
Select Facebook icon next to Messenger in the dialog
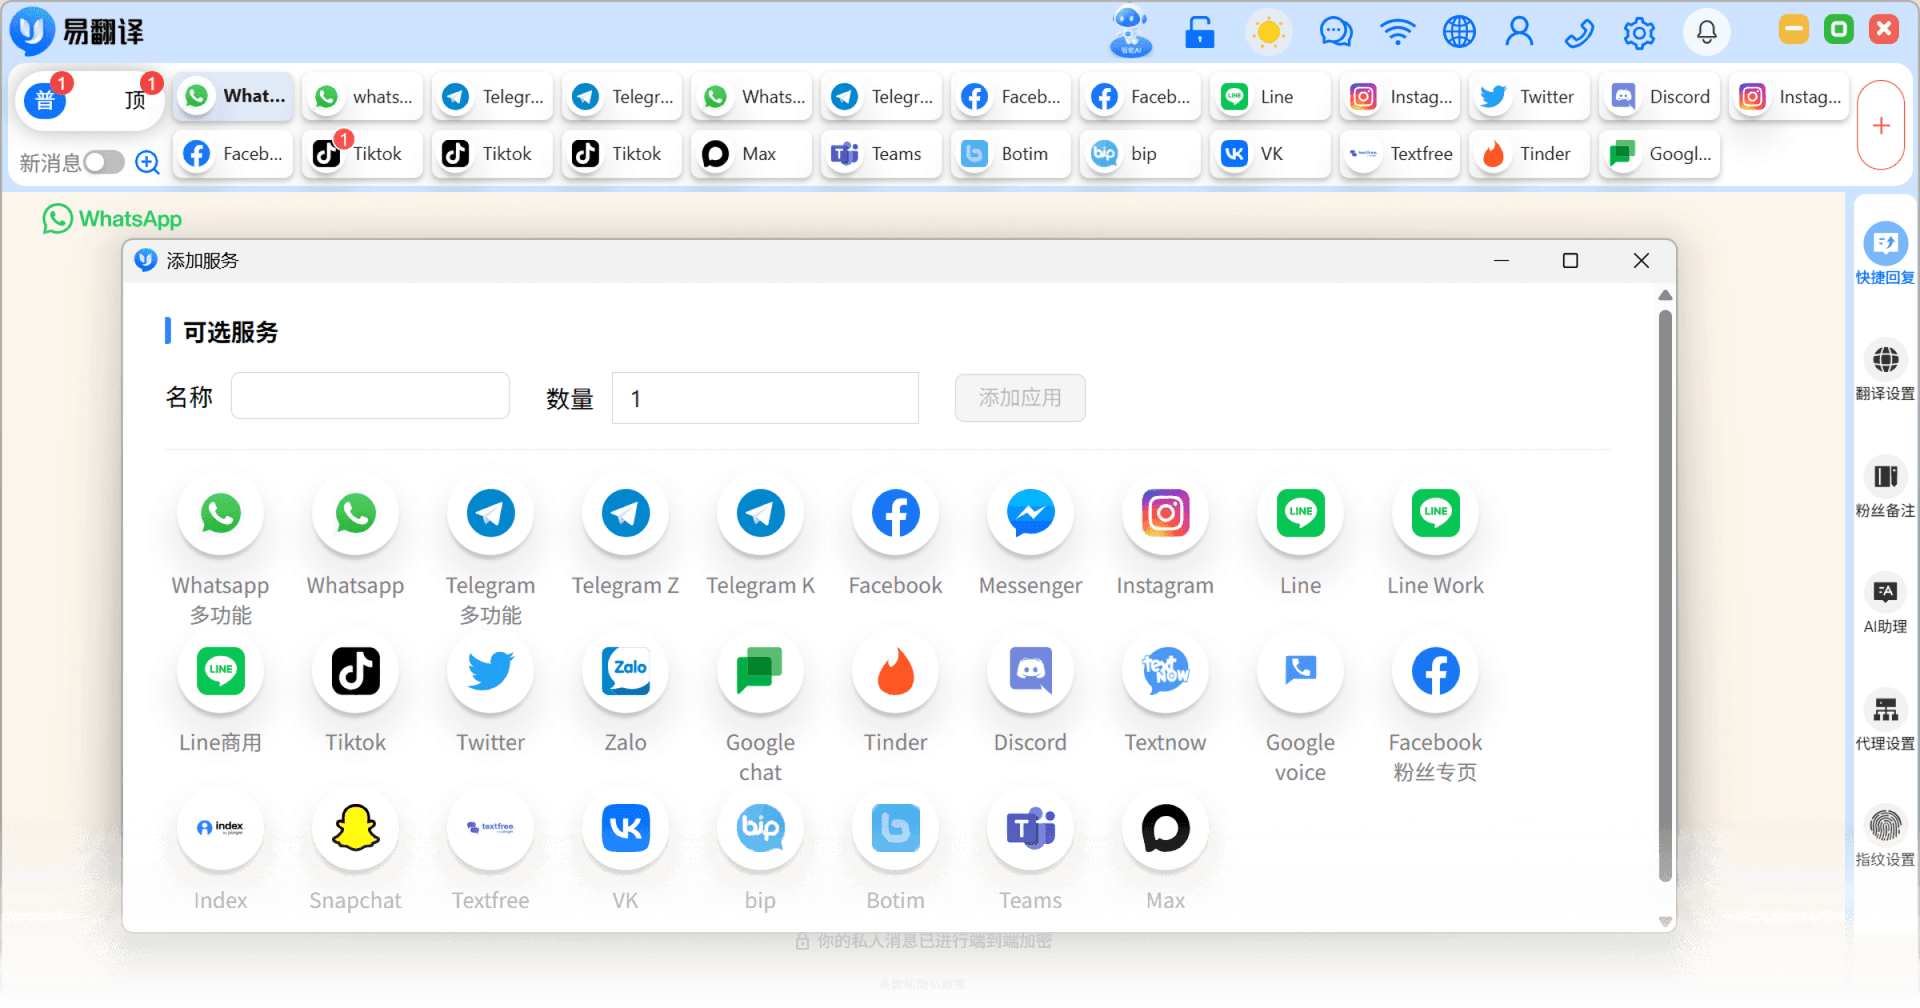[895, 514]
